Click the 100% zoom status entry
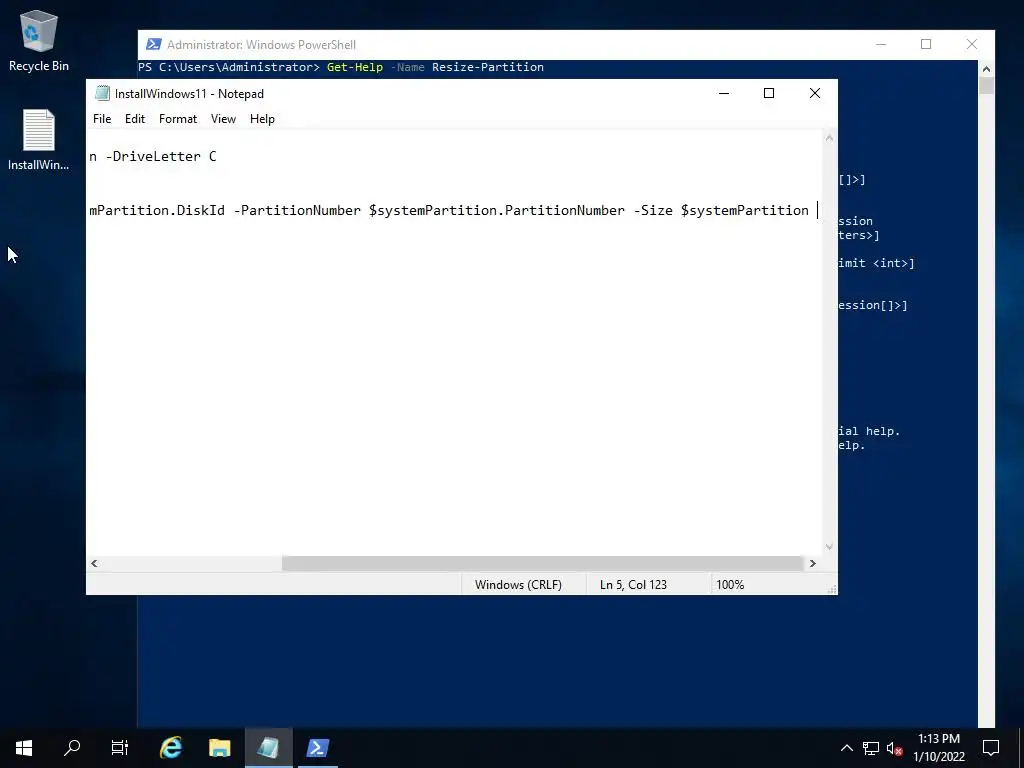1024x768 pixels. pyautogui.click(x=730, y=584)
